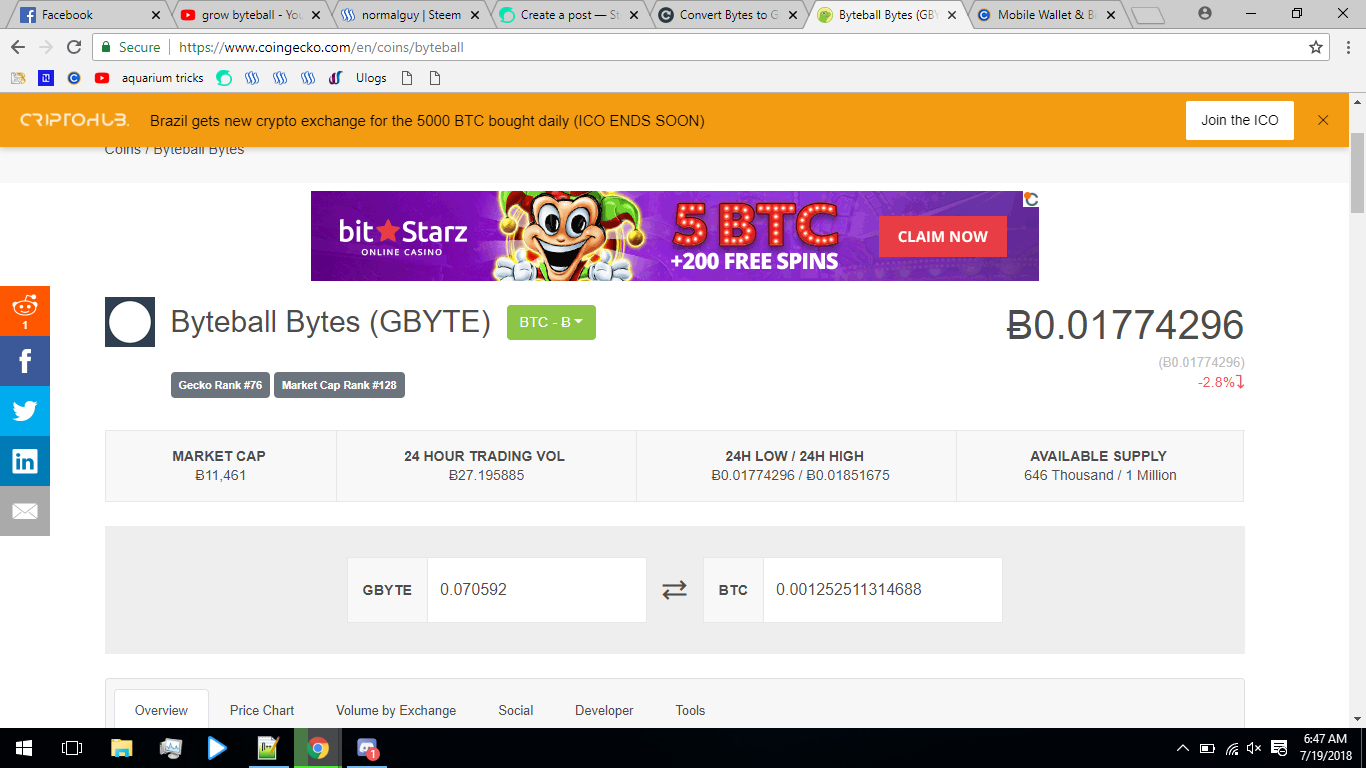Bookmark this page with the star icon
Viewport: 1366px width, 768px height.
pyautogui.click(x=1316, y=47)
